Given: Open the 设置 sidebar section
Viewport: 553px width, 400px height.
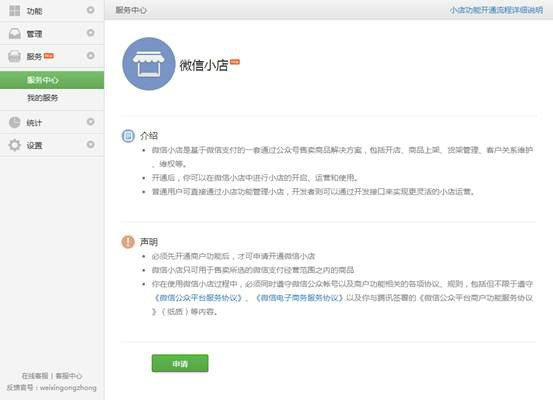Looking at the screenshot, I should pyautogui.click(x=52, y=145).
